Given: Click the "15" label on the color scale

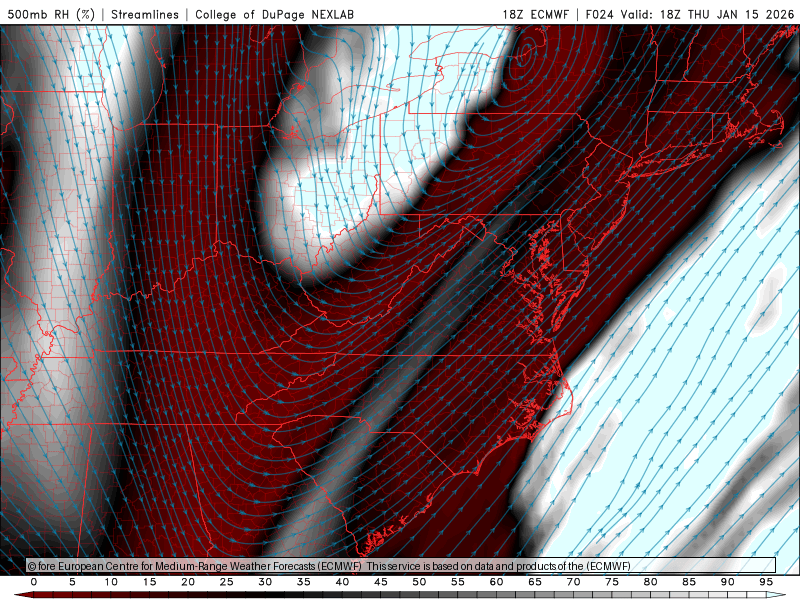Looking at the screenshot, I should coord(149,582).
